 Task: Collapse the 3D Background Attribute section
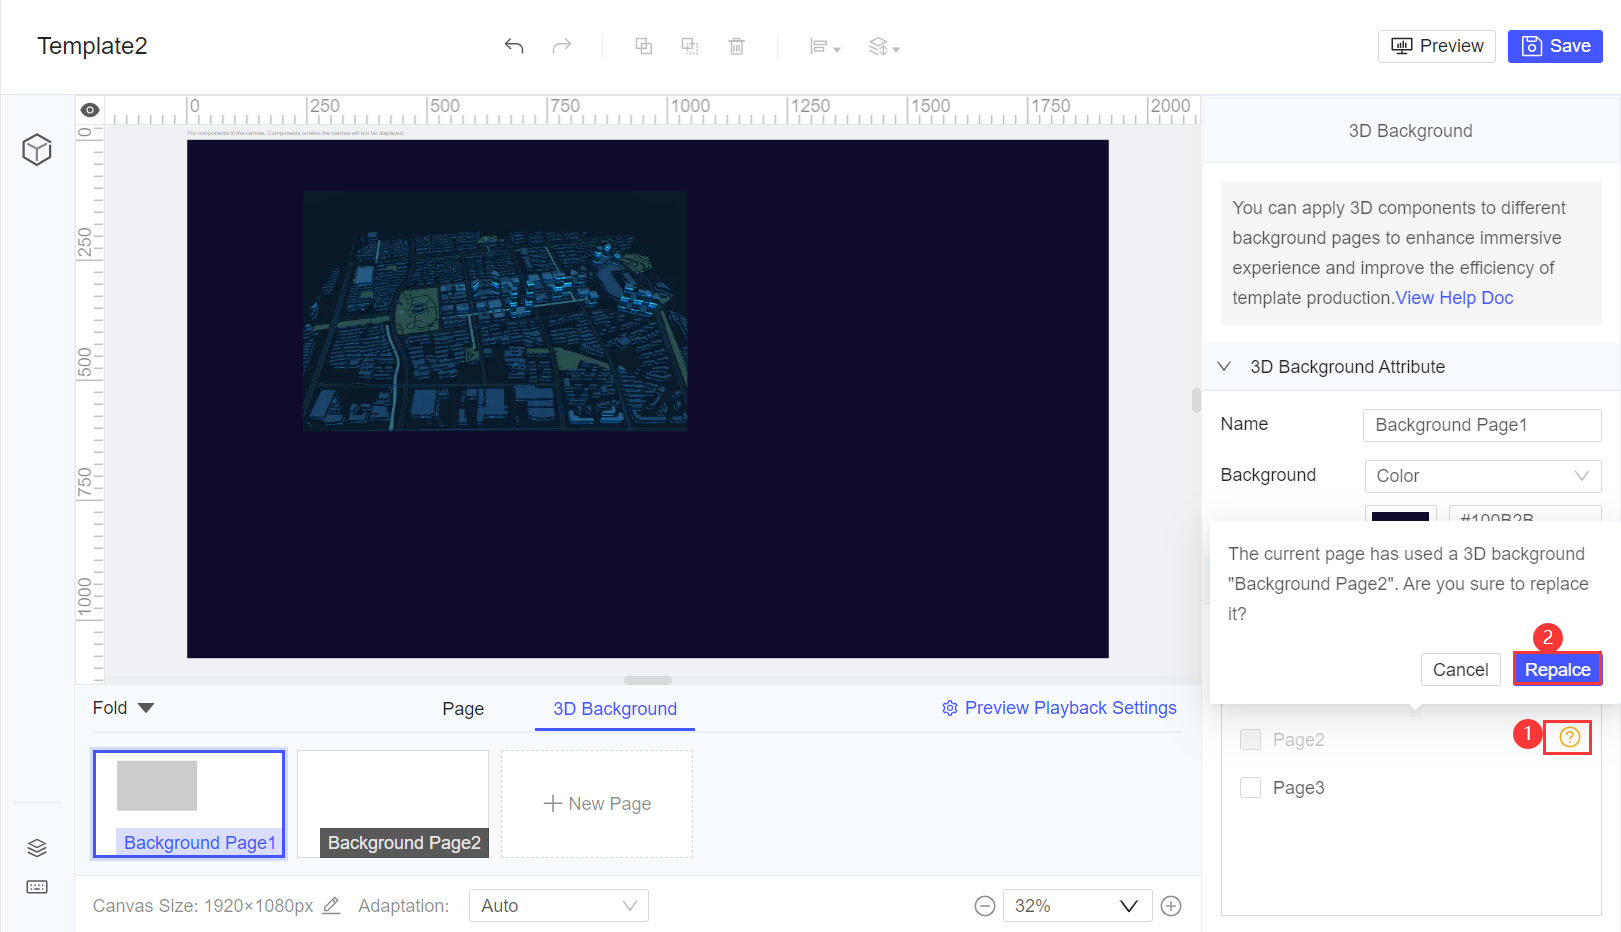click(1225, 366)
